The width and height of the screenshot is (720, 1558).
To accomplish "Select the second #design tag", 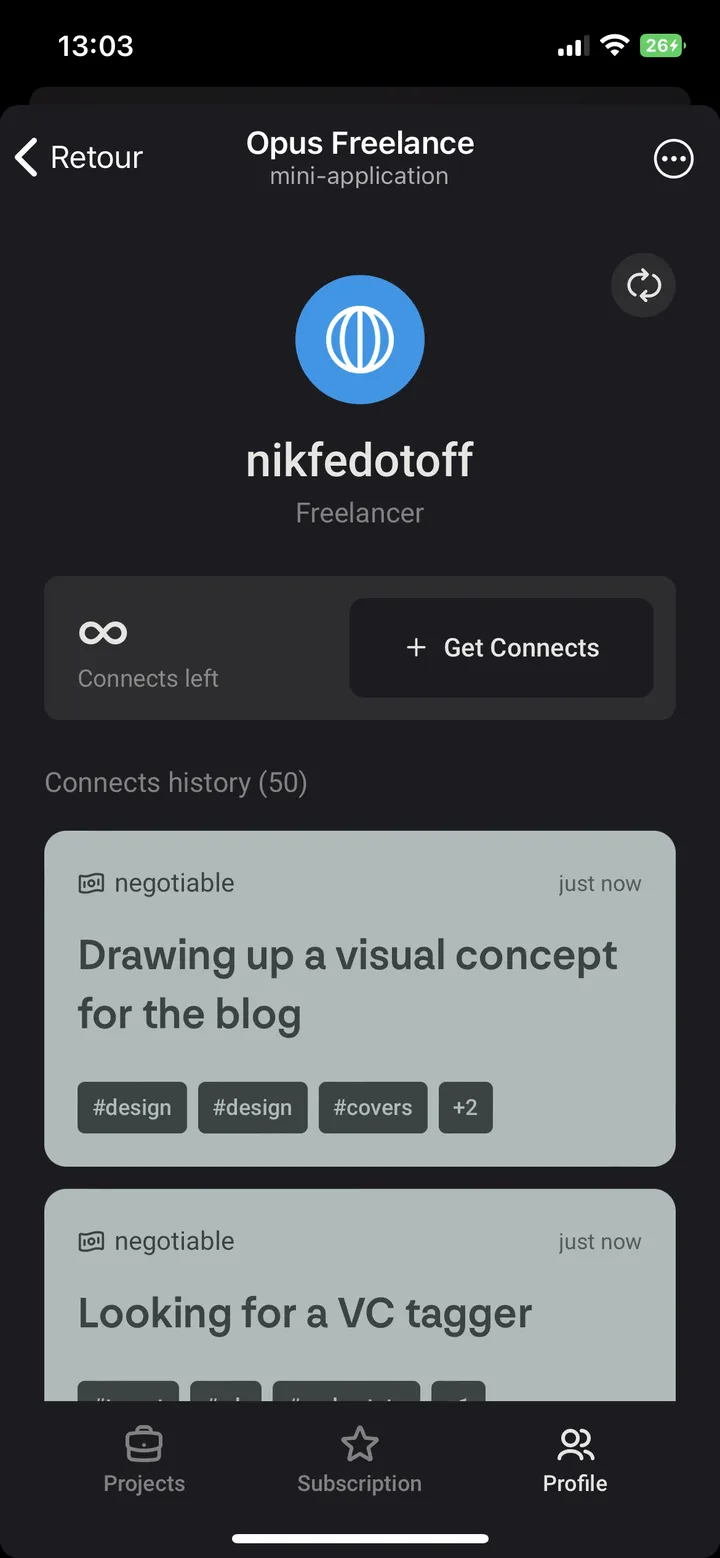I will click(252, 1107).
